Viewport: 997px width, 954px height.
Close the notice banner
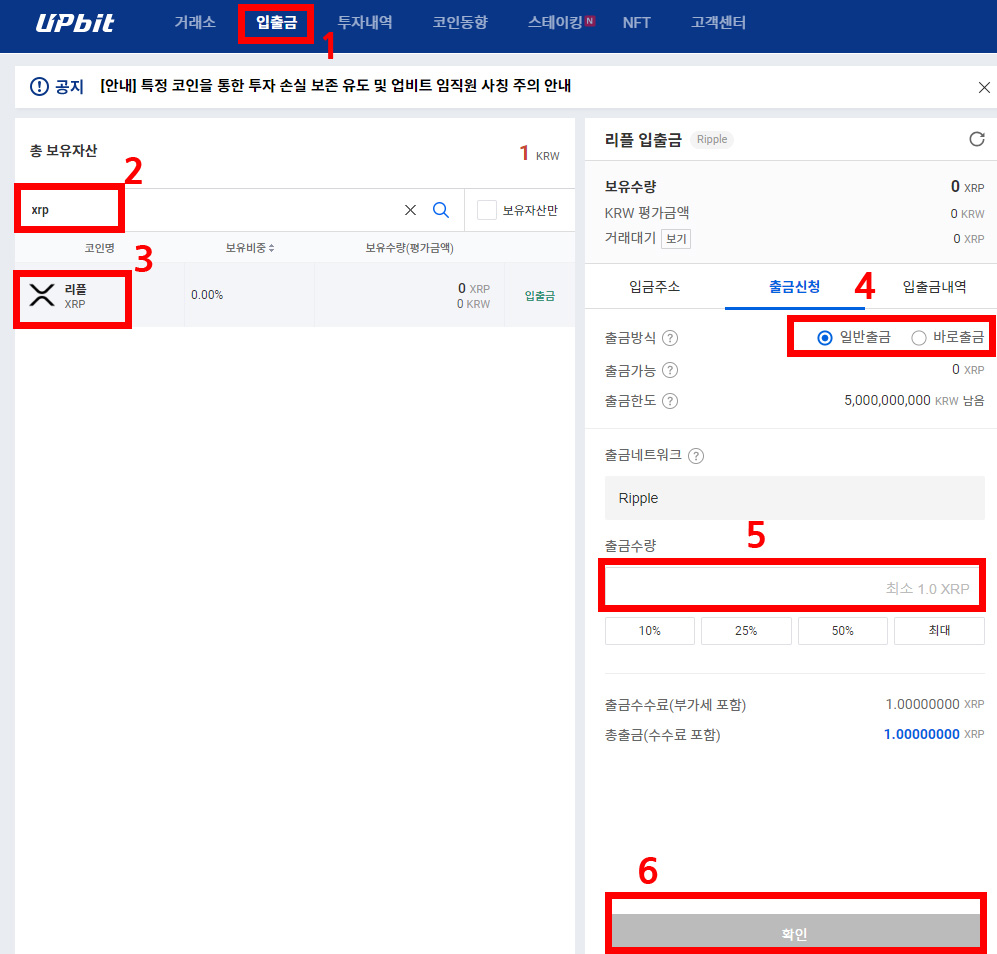pyautogui.click(x=984, y=87)
